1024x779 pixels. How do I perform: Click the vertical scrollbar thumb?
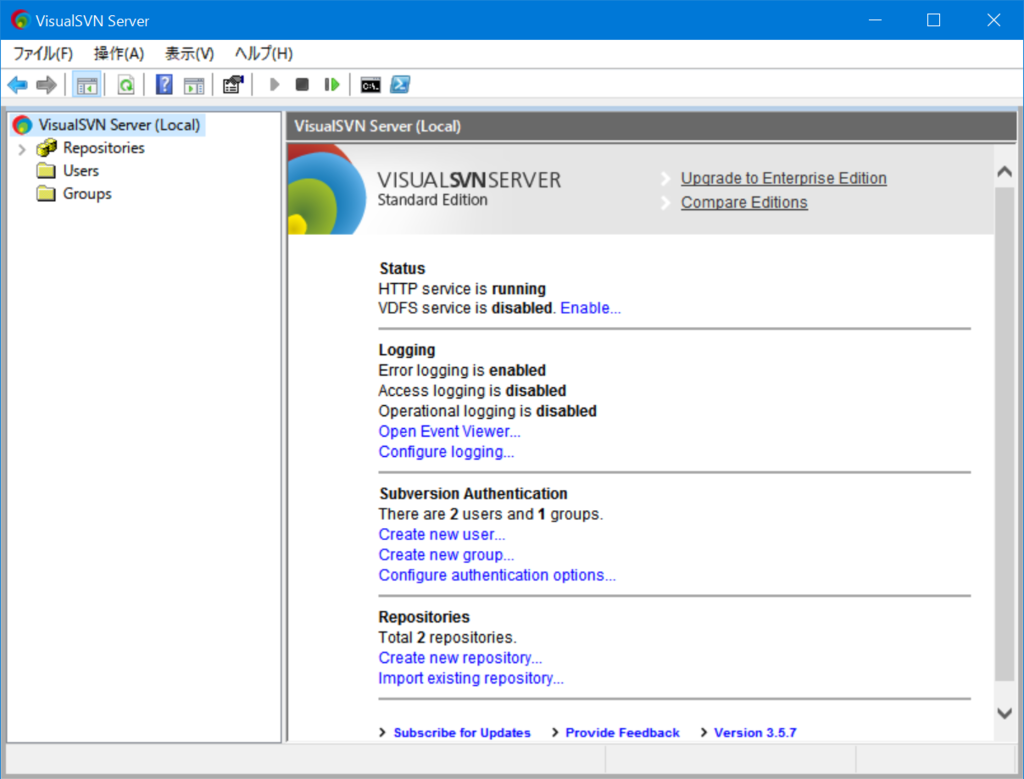[x=1004, y=434]
